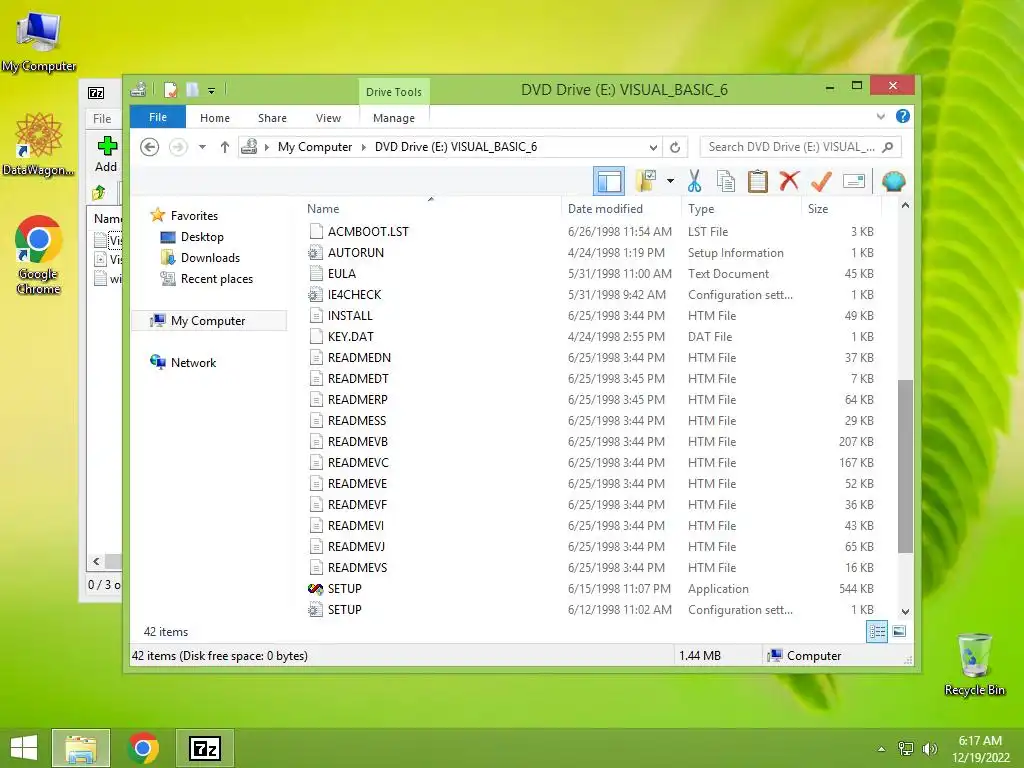Sort by the Size column header
The height and width of the screenshot is (768, 1024).
[x=841, y=208]
